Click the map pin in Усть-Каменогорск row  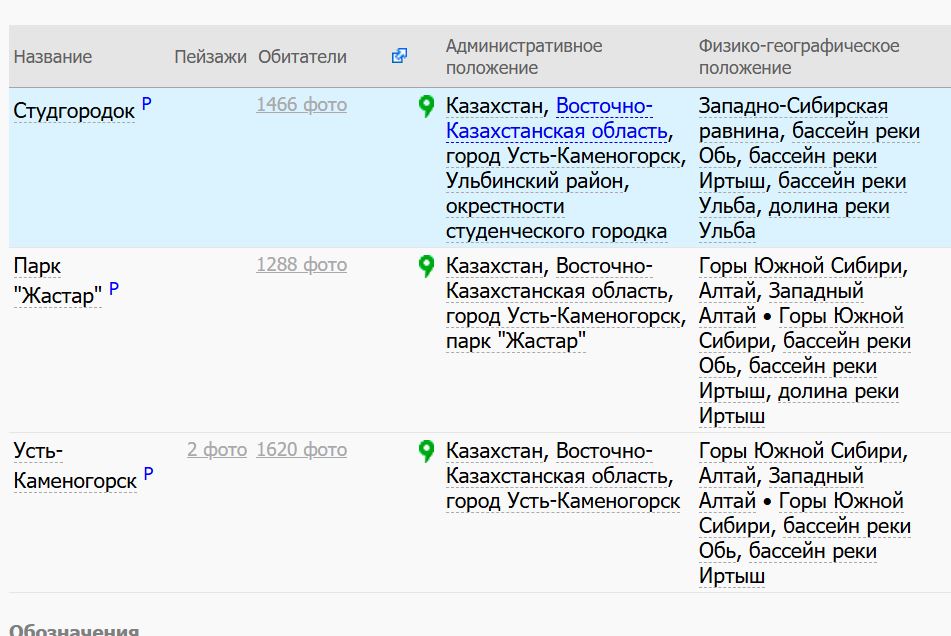pos(427,451)
